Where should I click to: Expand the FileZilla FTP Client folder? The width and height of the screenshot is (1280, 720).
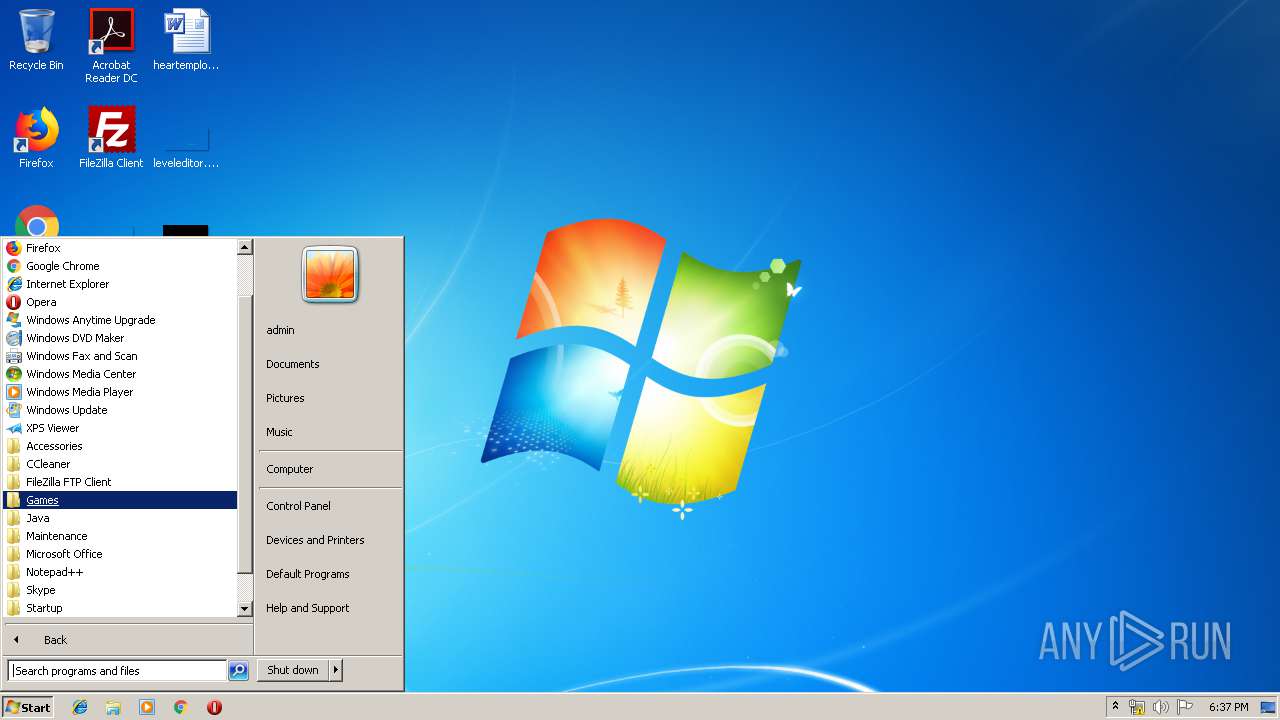click(120, 482)
